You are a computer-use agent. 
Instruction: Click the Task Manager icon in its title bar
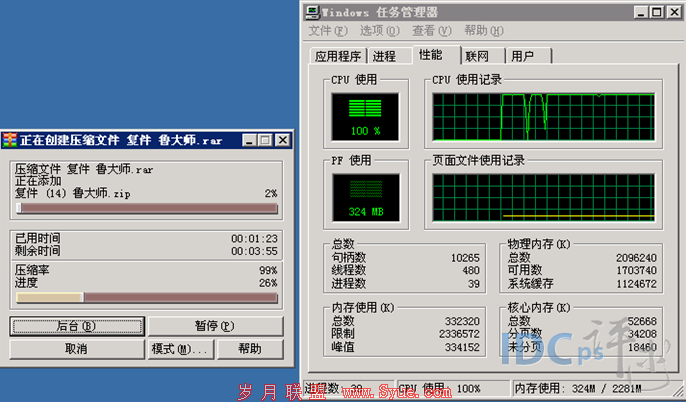312,12
